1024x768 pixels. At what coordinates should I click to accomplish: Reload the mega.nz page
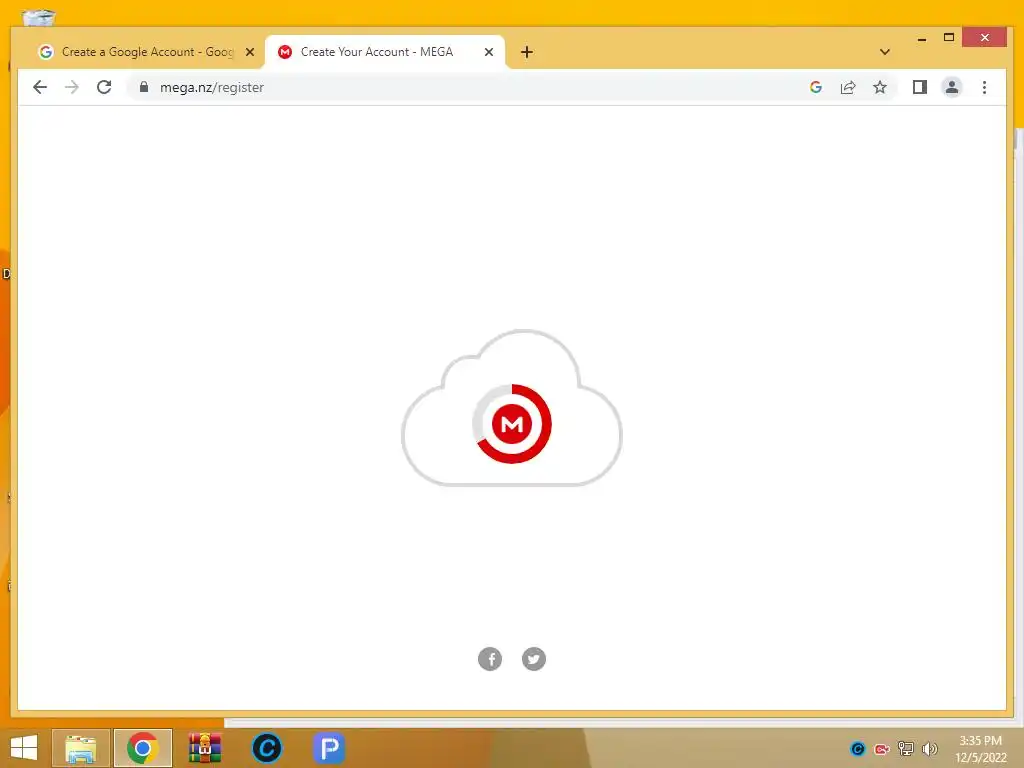point(104,88)
